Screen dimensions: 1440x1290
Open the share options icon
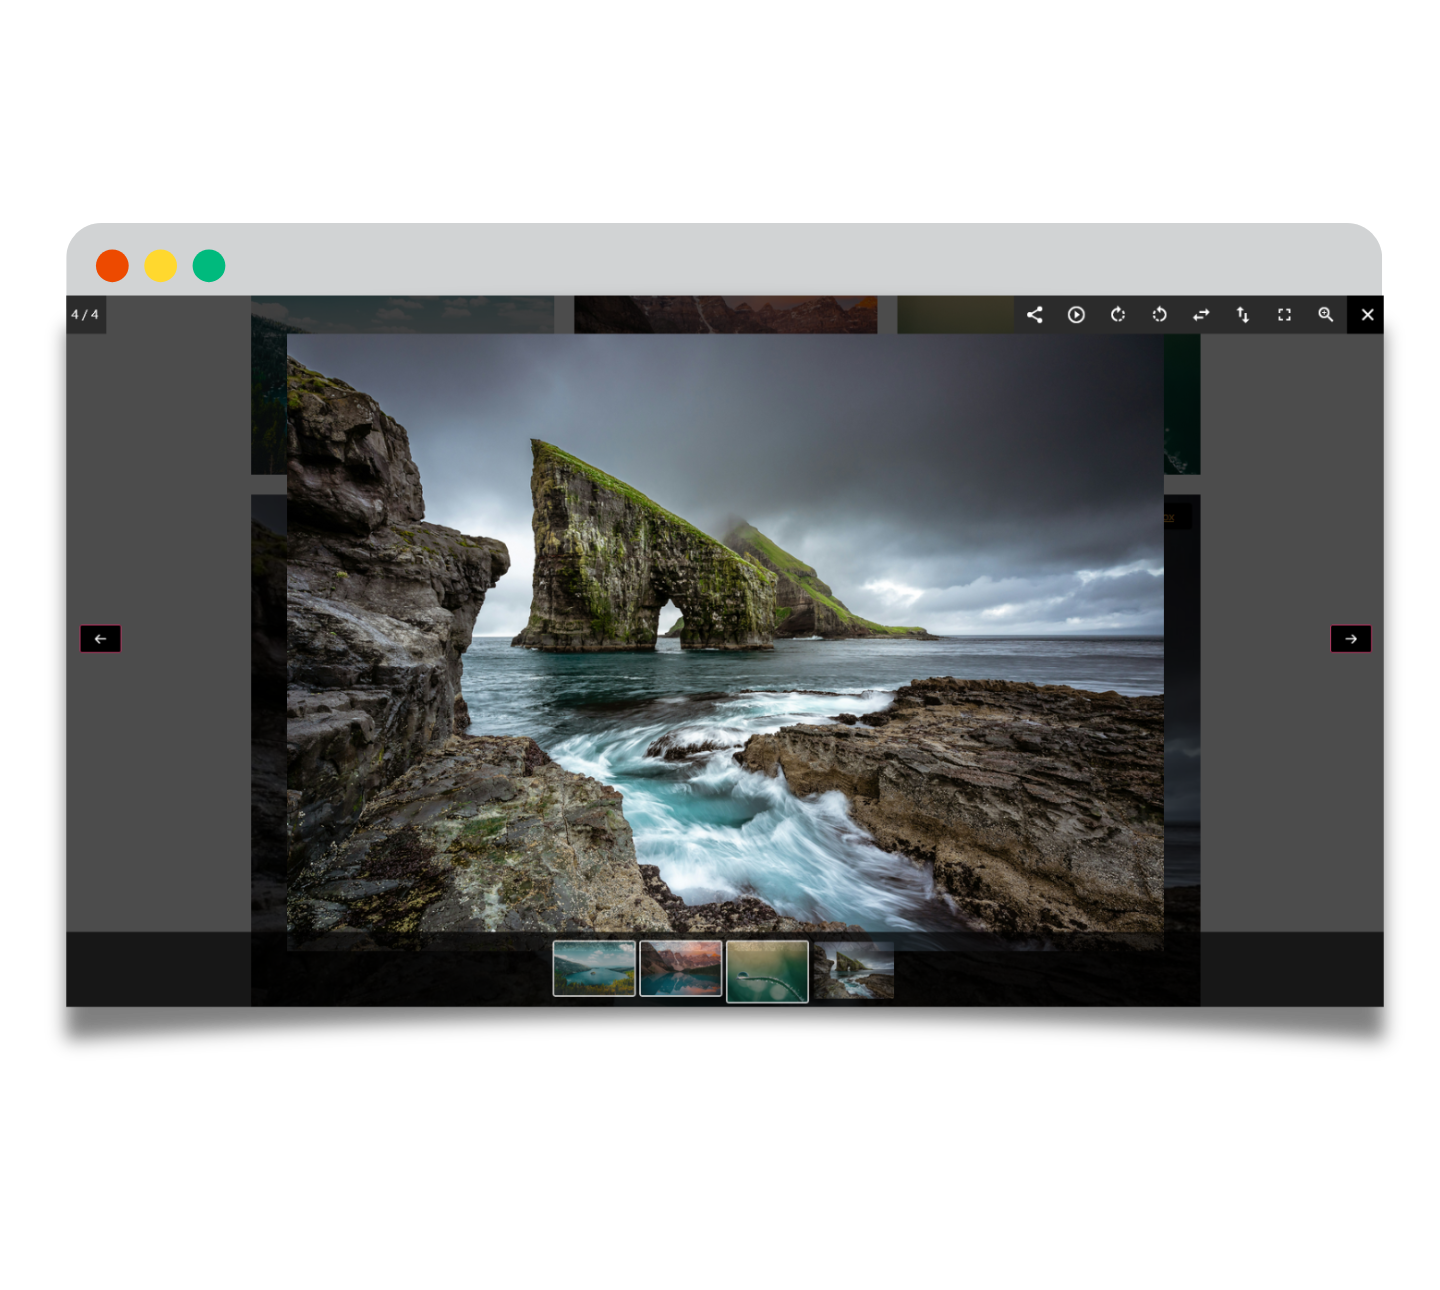1034,315
